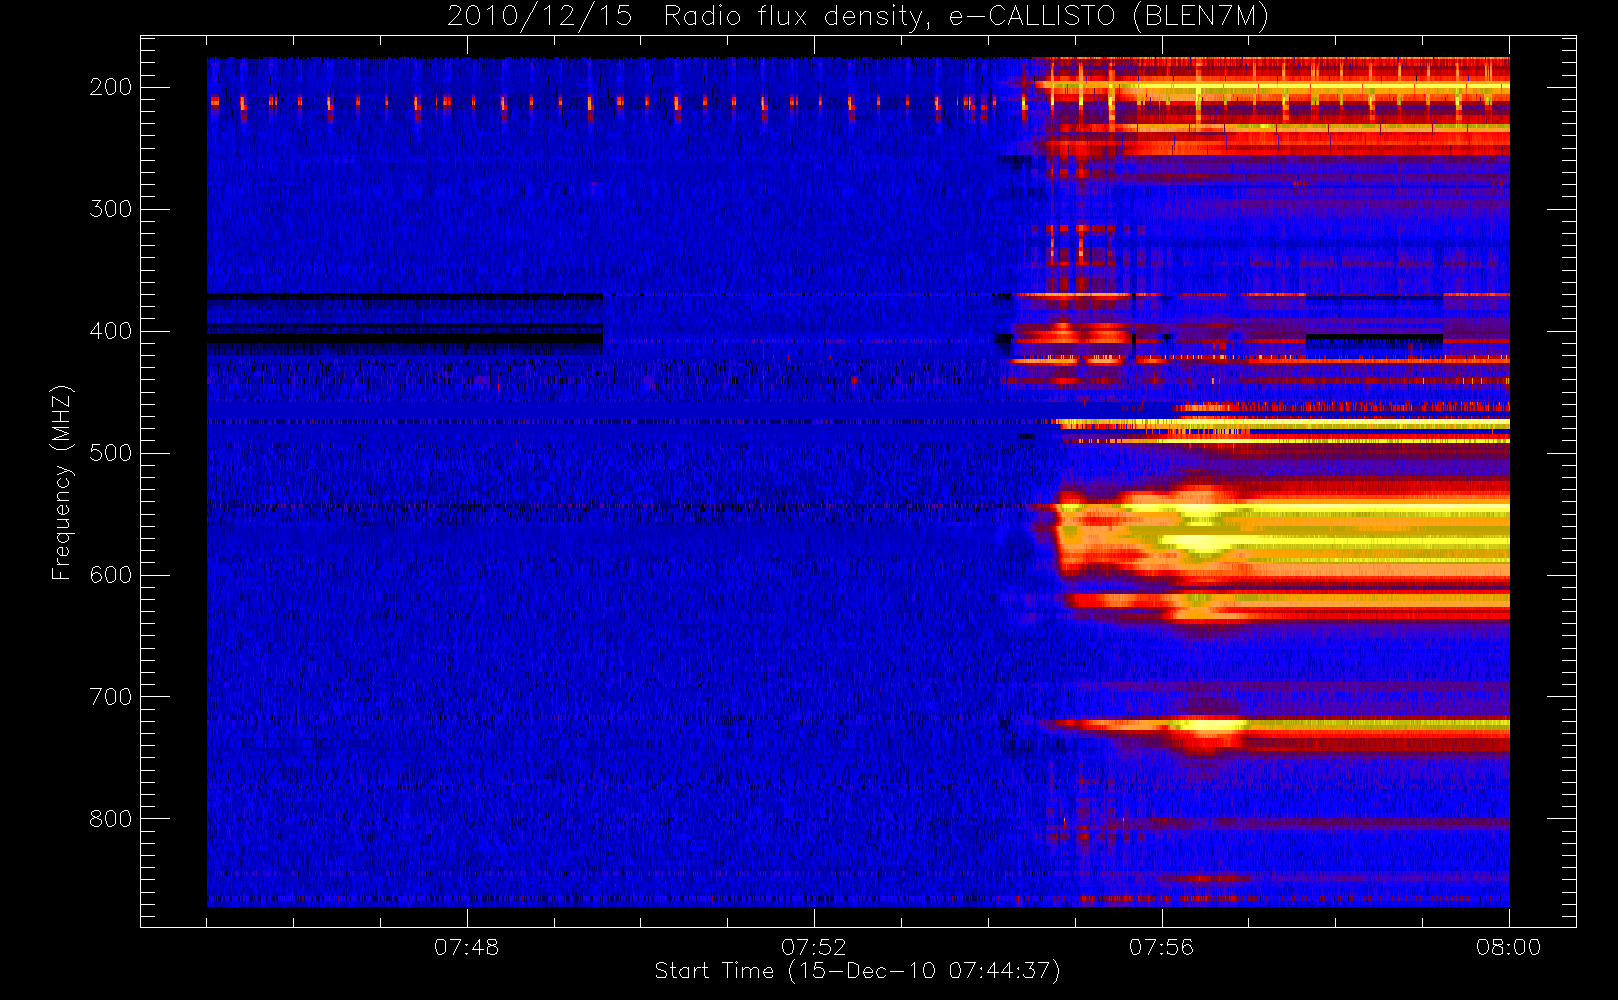The width and height of the screenshot is (1618, 1000).
Task: Click the 600 frequency tick label
Action: pos(110,575)
